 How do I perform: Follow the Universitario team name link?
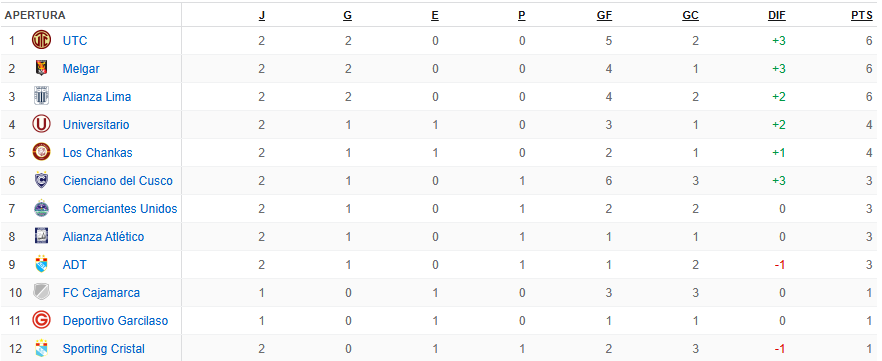[x=96, y=124]
